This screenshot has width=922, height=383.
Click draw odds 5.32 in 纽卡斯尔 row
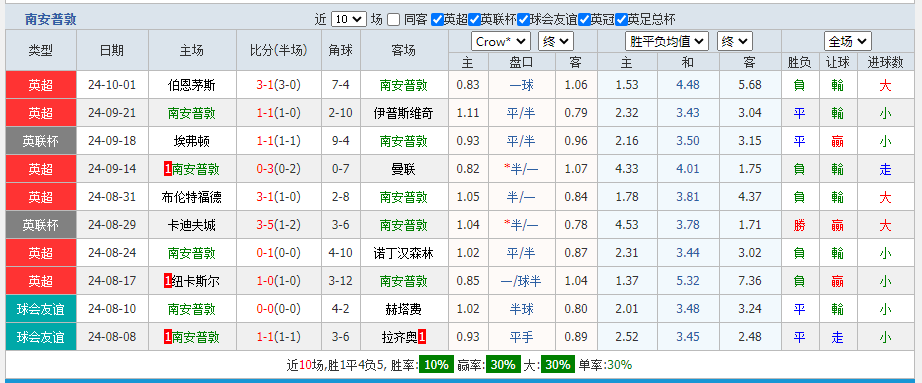coord(688,281)
